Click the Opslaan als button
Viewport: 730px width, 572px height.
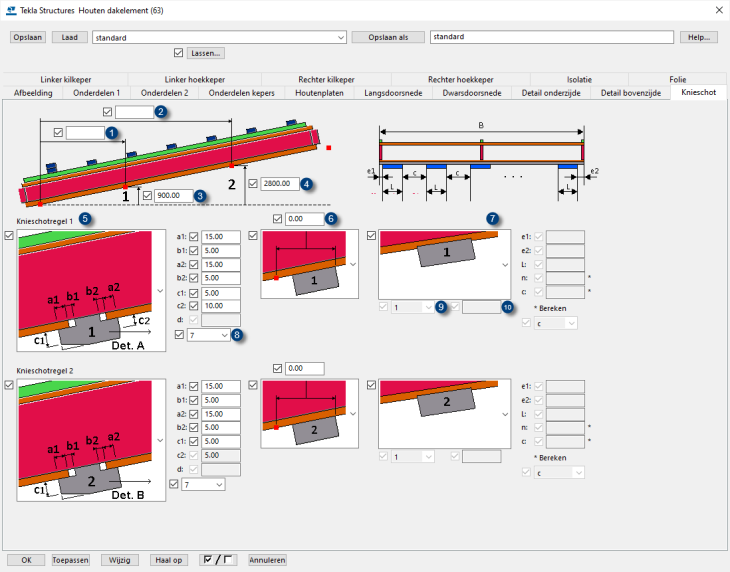point(387,37)
